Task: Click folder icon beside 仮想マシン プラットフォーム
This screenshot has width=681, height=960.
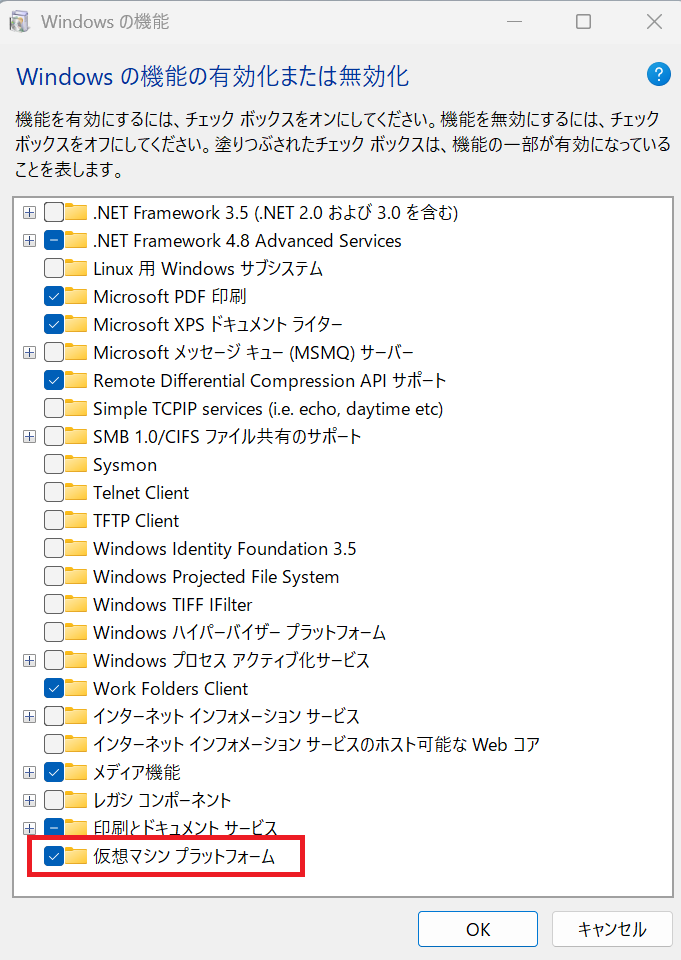Action: coord(76,856)
